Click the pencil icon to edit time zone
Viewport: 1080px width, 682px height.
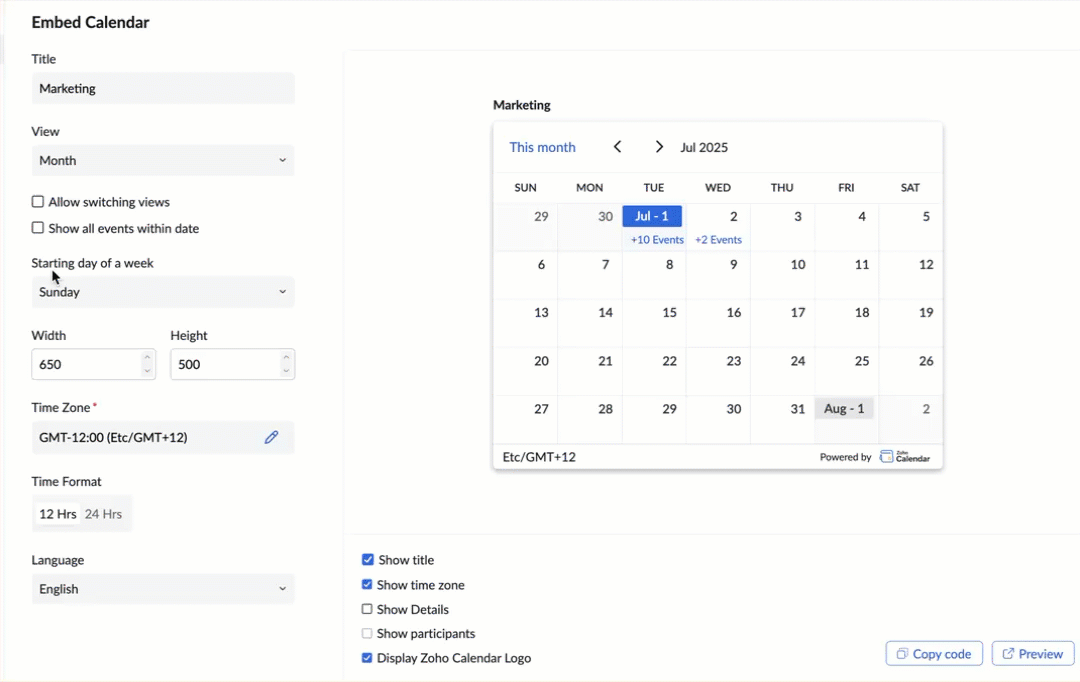(271, 437)
